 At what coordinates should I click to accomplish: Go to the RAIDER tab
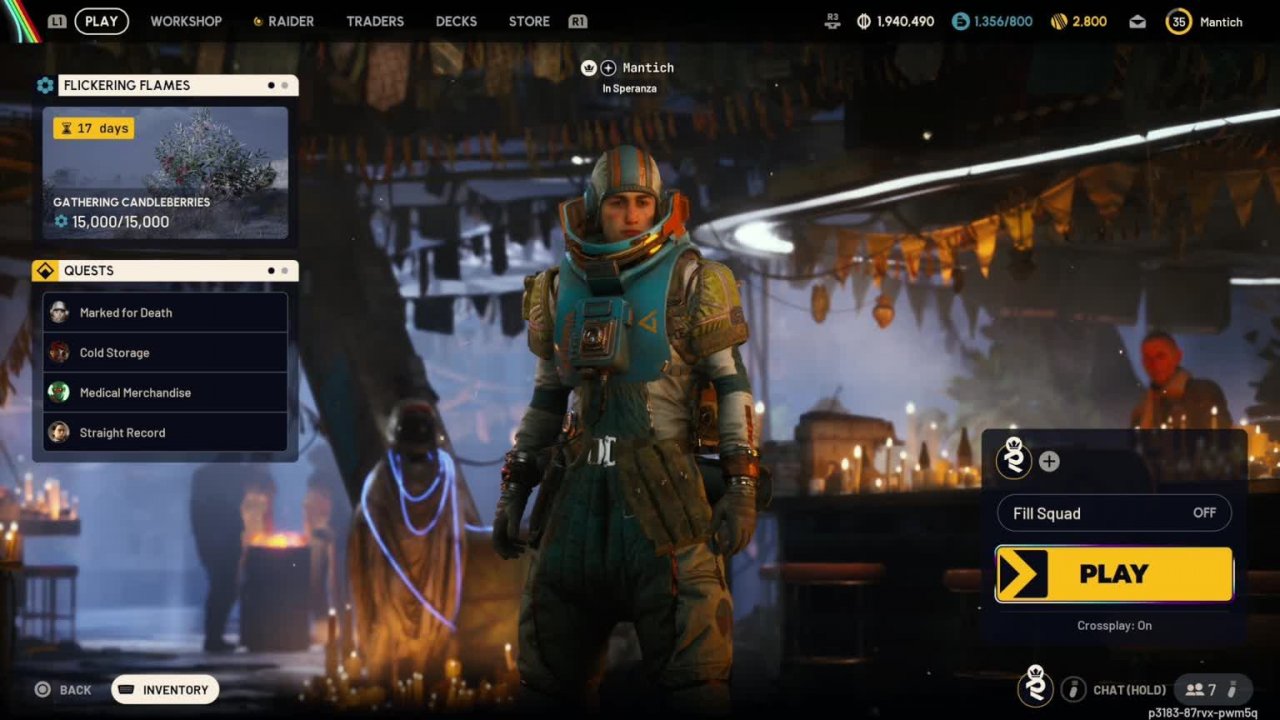(x=284, y=21)
